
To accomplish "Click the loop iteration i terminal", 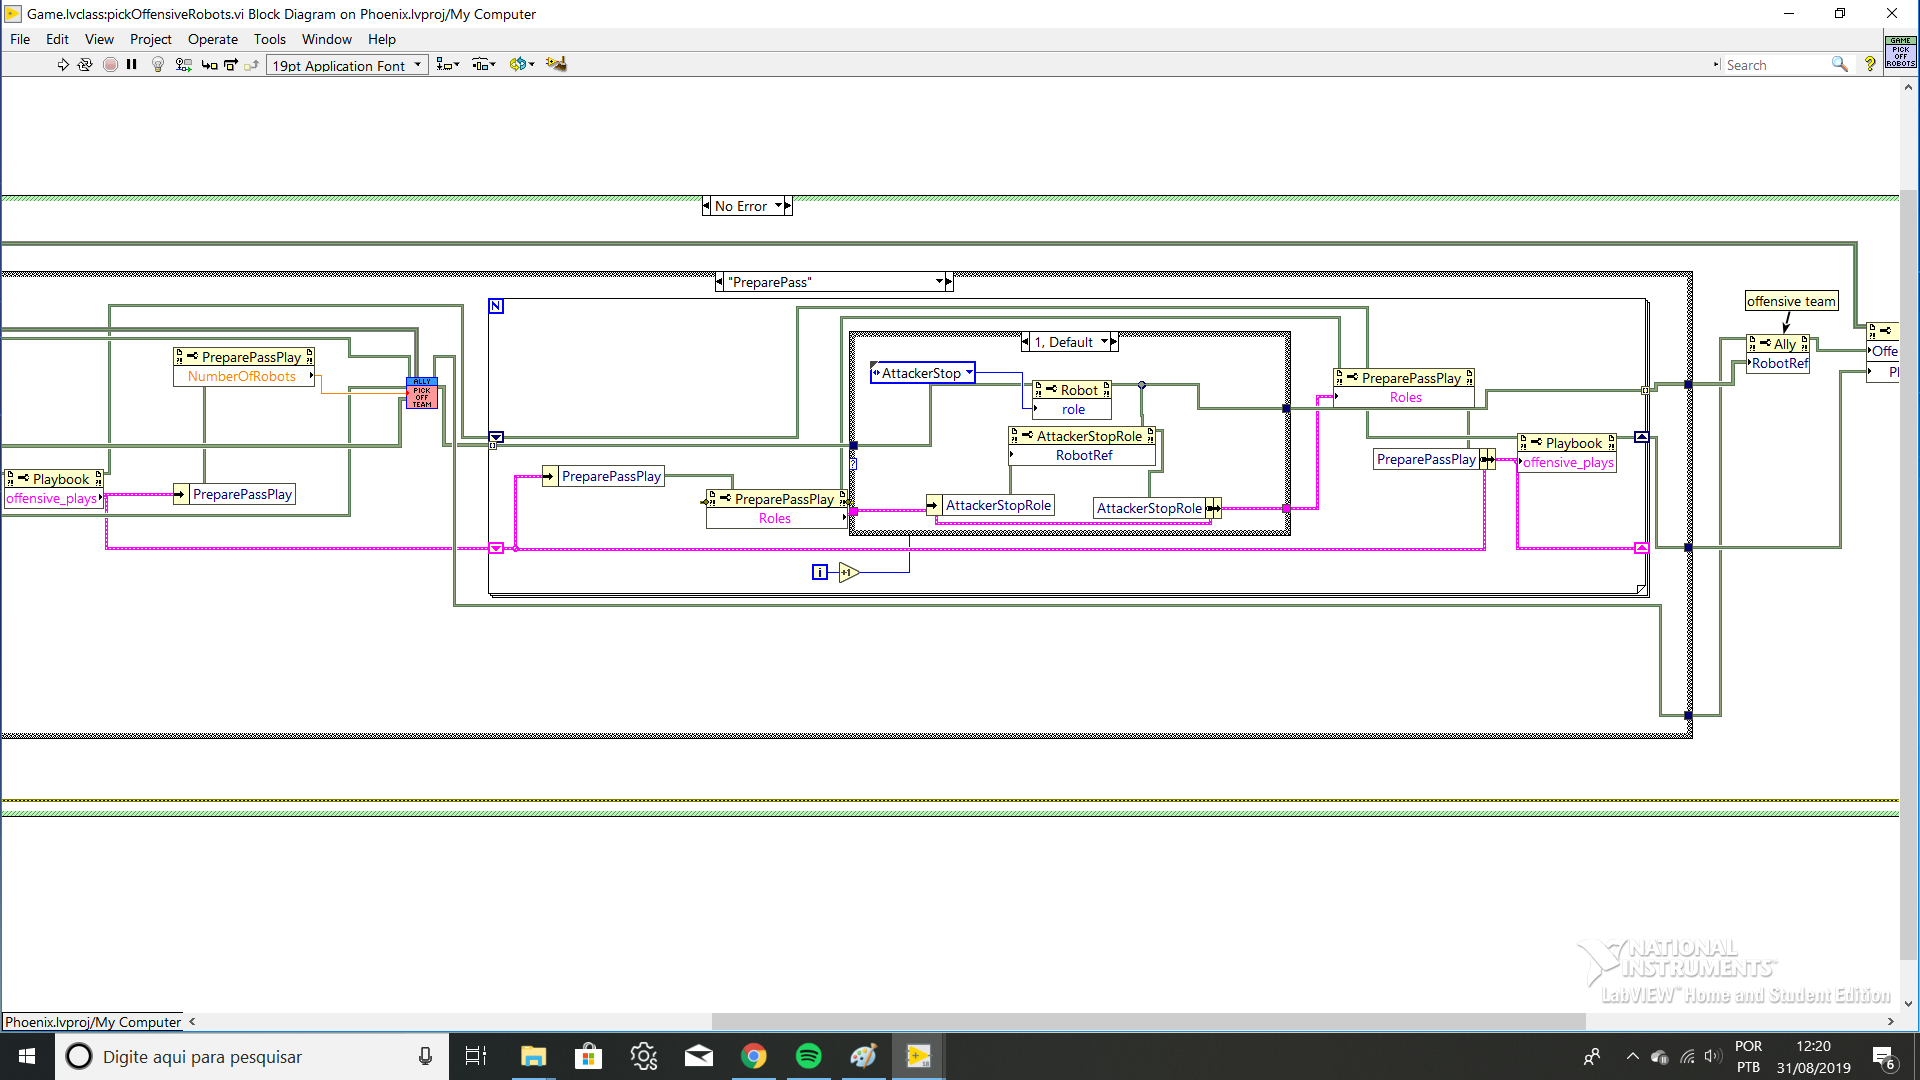I will 820,572.
